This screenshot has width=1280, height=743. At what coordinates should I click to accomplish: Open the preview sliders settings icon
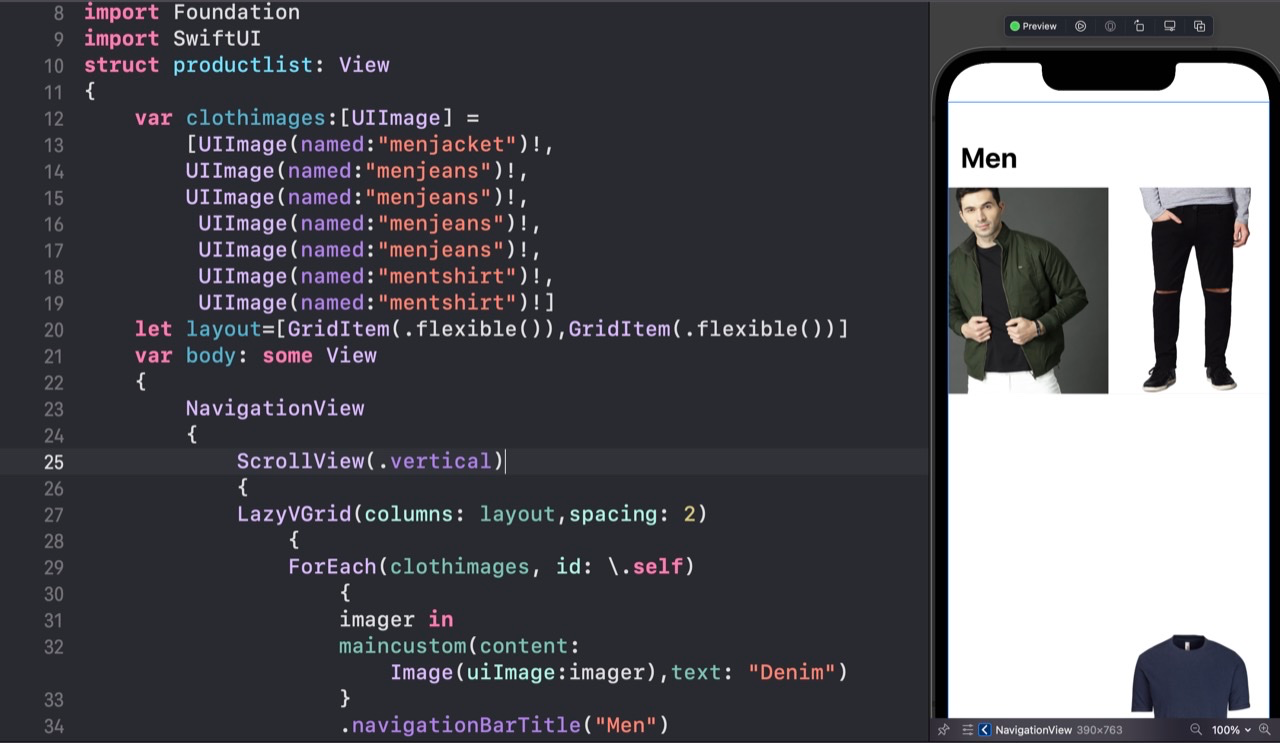pos(967,730)
